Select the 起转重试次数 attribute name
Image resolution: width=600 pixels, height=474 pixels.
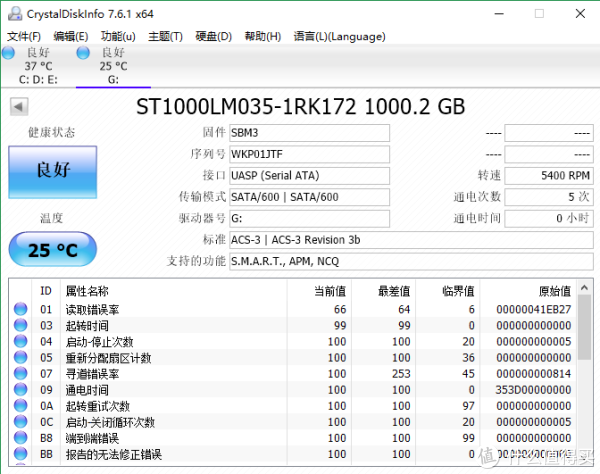[98, 406]
